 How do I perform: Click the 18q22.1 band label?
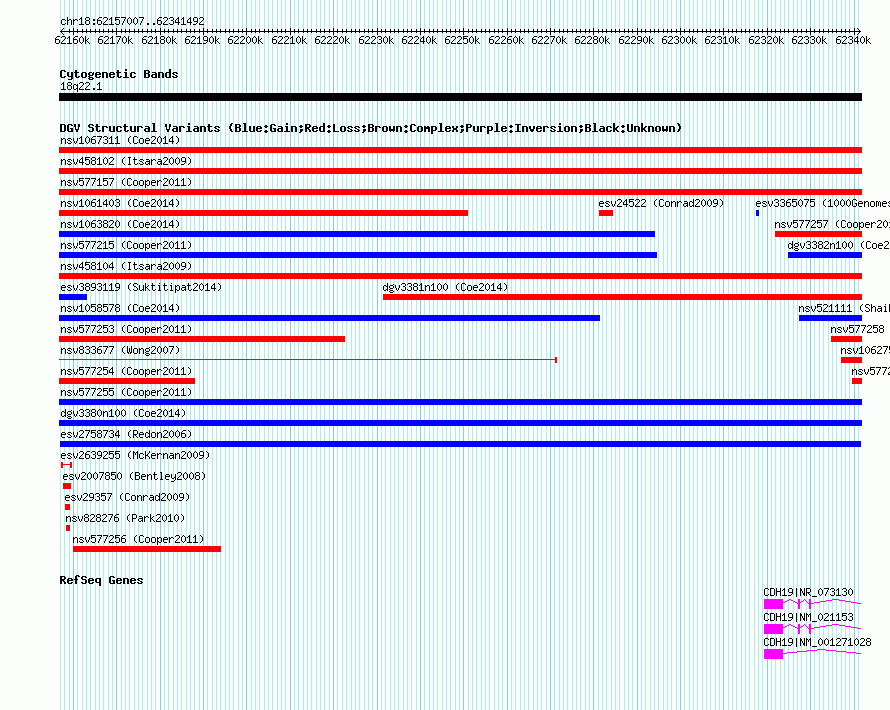(81, 86)
